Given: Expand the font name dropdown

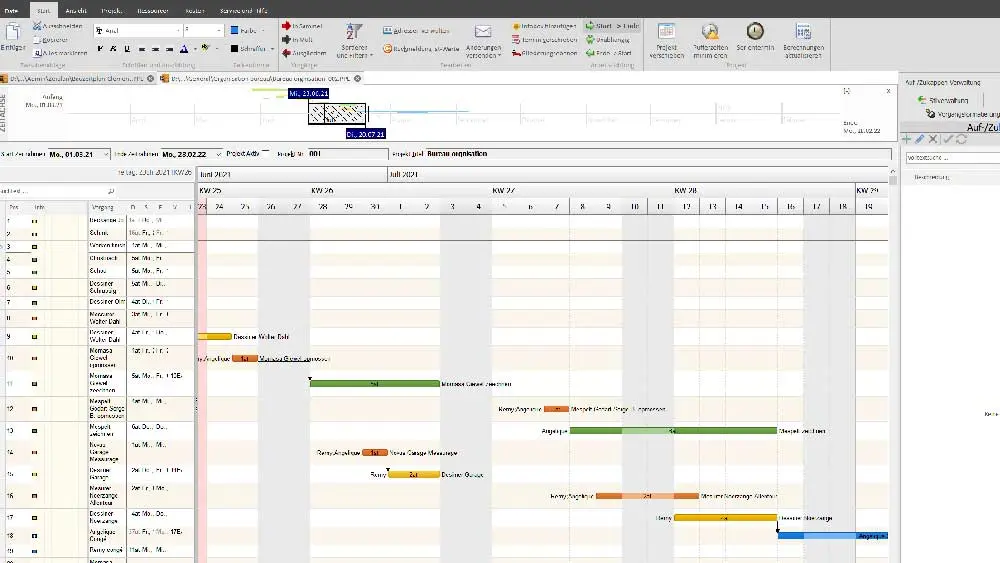Looking at the screenshot, I should click(x=178, y=31).
